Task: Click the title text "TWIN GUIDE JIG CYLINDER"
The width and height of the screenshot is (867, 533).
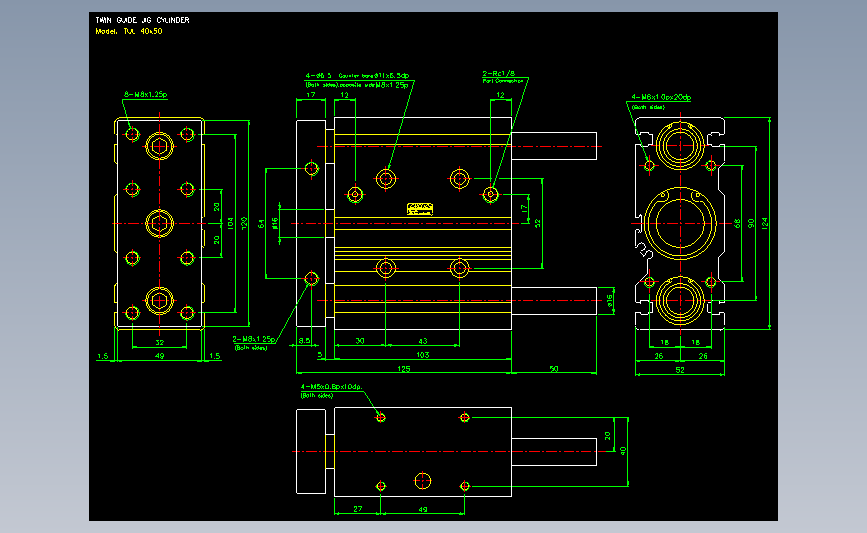Action: [142, 20]
